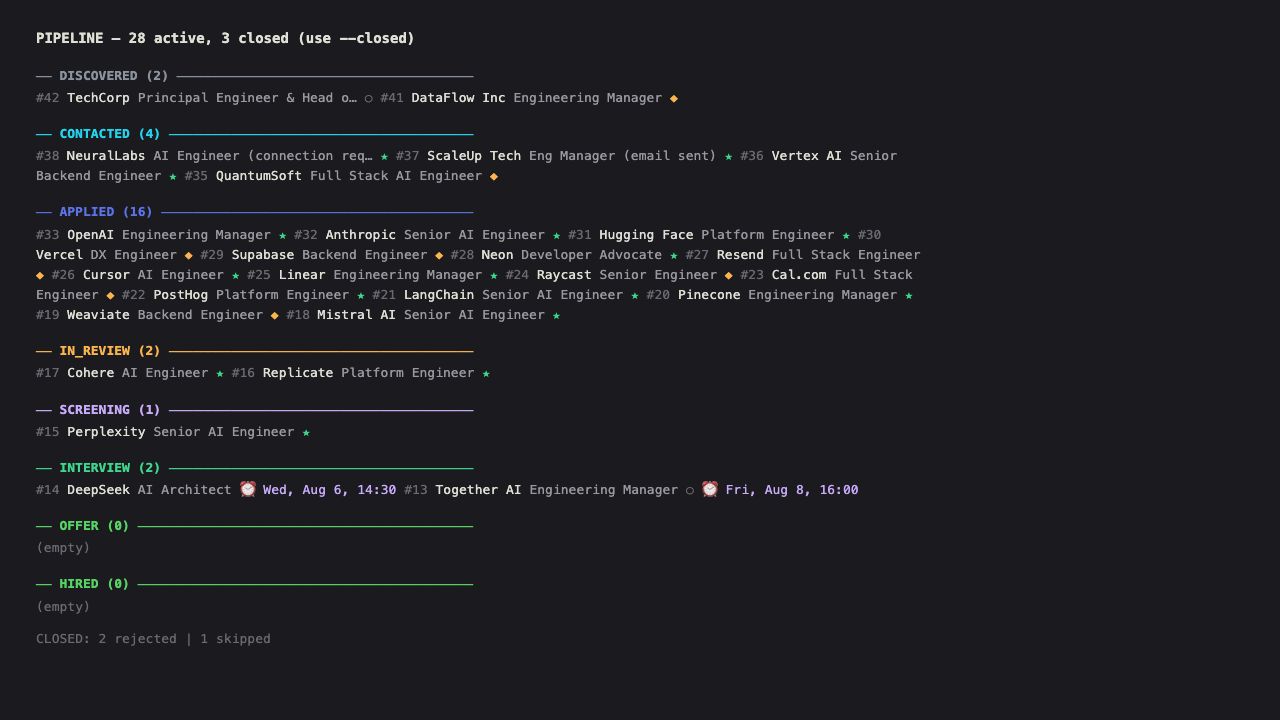This screenshot has height=720, width=1280.
Task: Select the Together AI company name
Action: pos(478,490)
